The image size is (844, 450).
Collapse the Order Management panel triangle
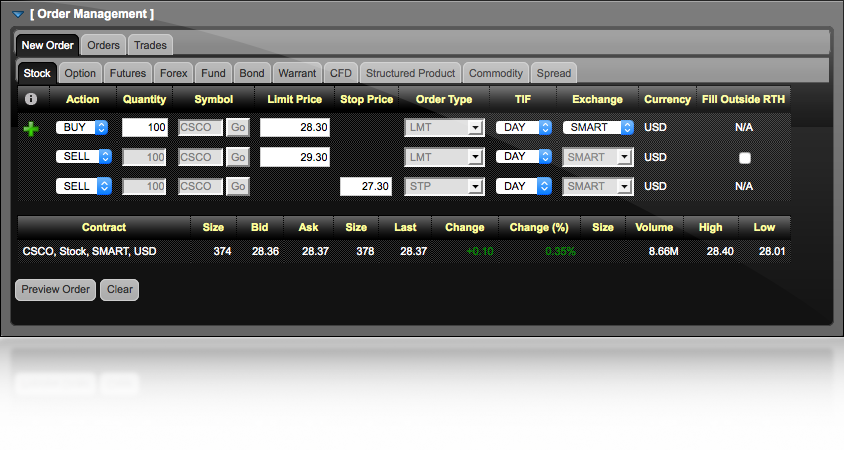click(18, 15)
